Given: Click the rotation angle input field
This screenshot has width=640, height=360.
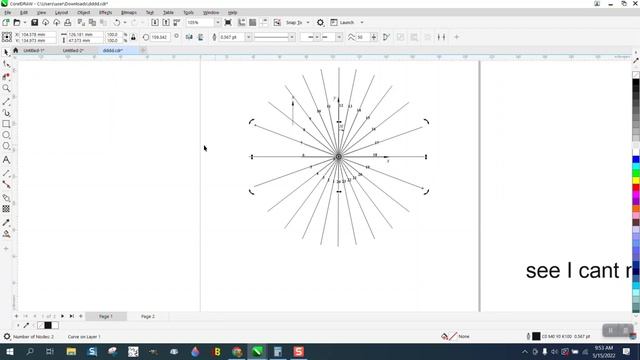Looking at the screenshot, I should click(x=160, y=37).
